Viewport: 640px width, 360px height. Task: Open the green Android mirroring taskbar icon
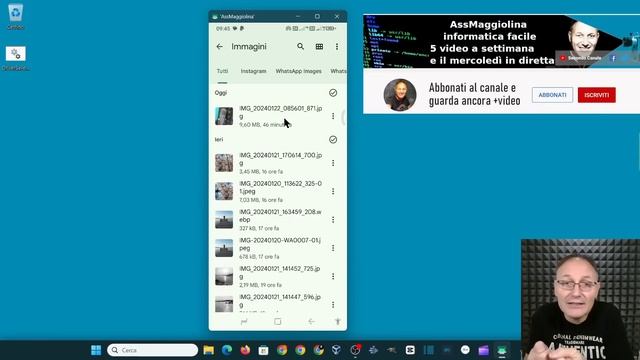click(x=502, y=350)
